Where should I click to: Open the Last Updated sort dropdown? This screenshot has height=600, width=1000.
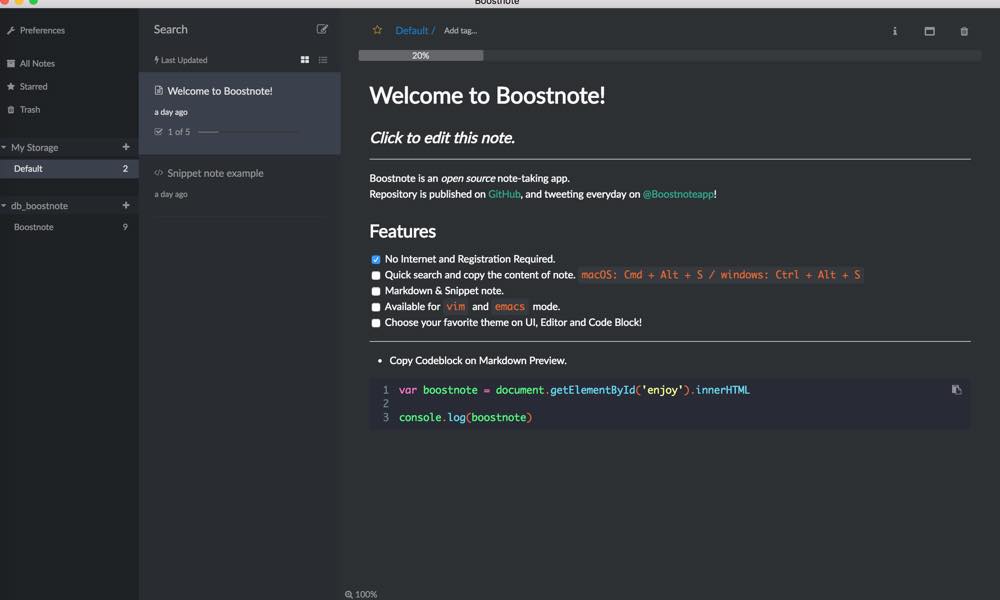183,60
